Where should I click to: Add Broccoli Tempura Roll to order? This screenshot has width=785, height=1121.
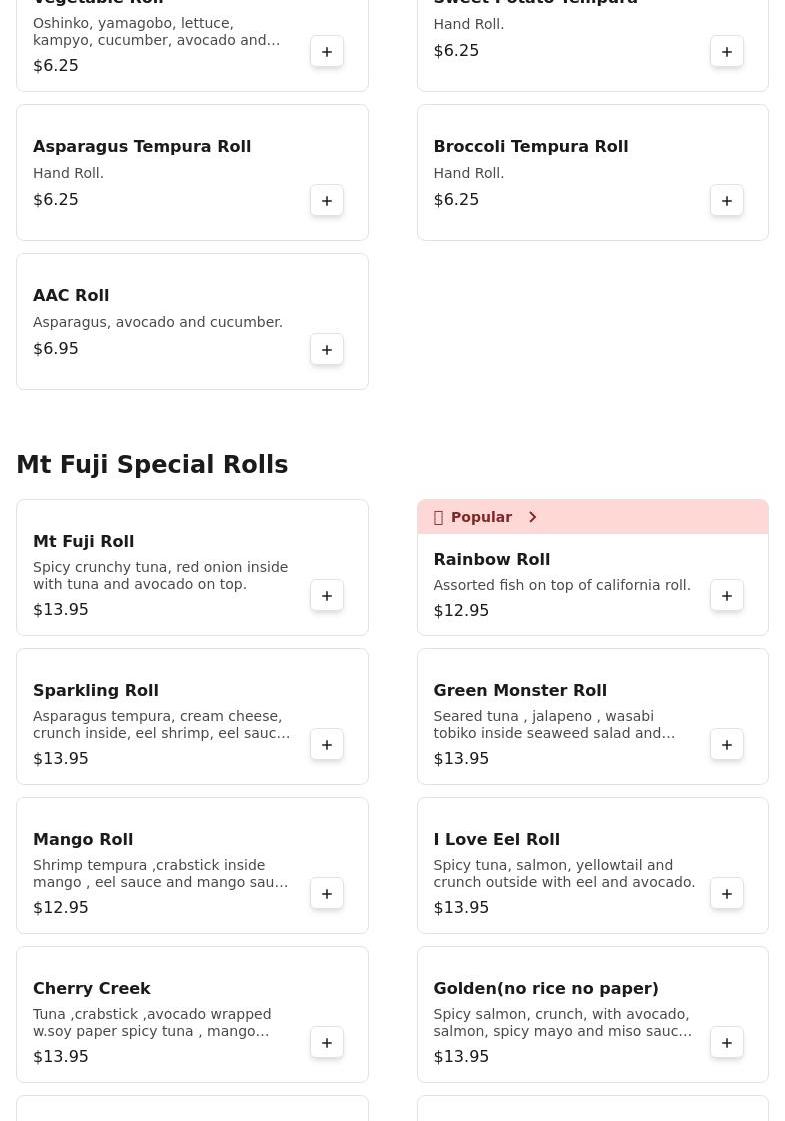pyautogui.click(x=727, y=201)
